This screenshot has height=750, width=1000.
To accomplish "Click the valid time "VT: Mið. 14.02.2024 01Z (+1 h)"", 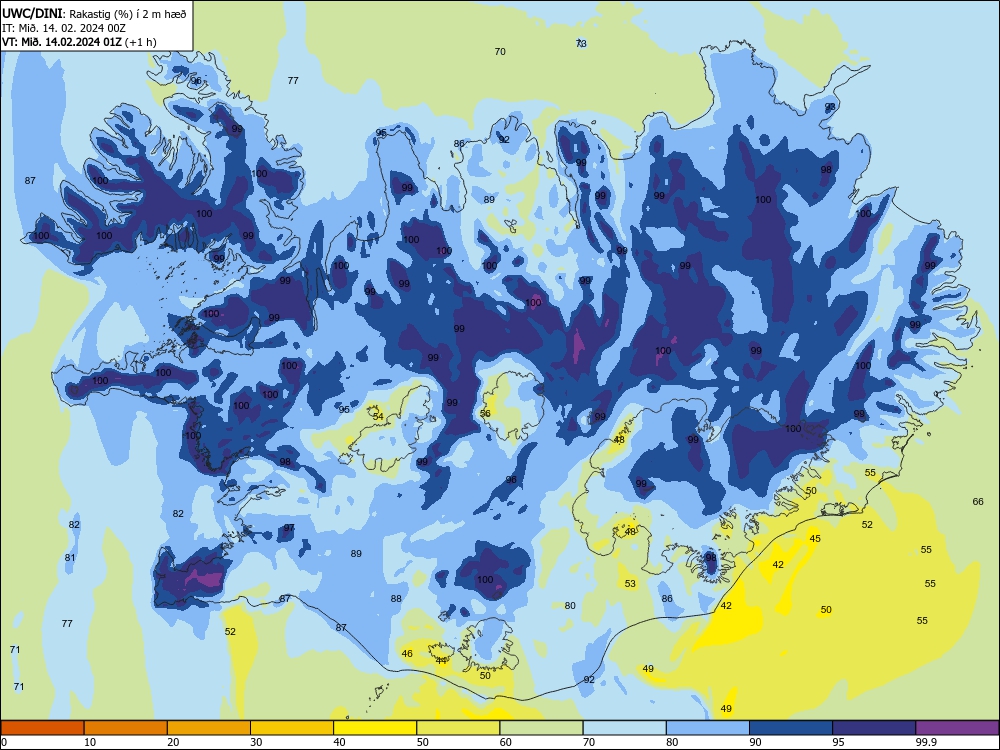I will click(x=79, y=42).
